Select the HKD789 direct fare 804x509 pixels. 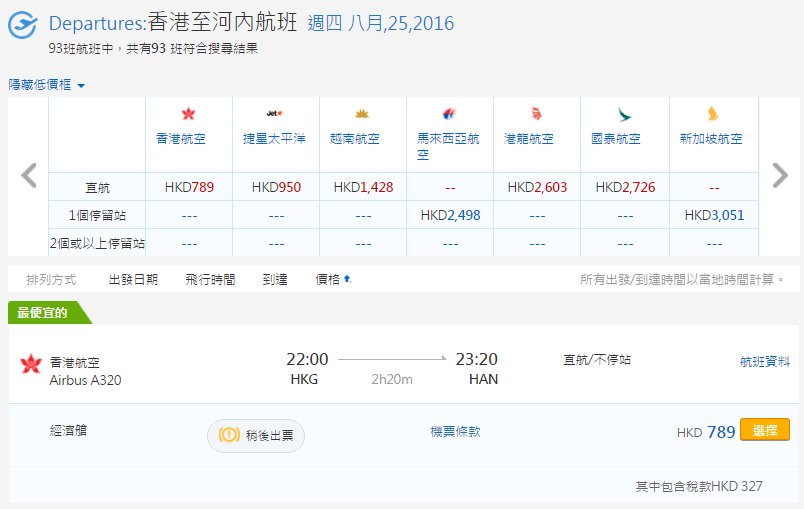pyautogui.click(x=189, y=187)
